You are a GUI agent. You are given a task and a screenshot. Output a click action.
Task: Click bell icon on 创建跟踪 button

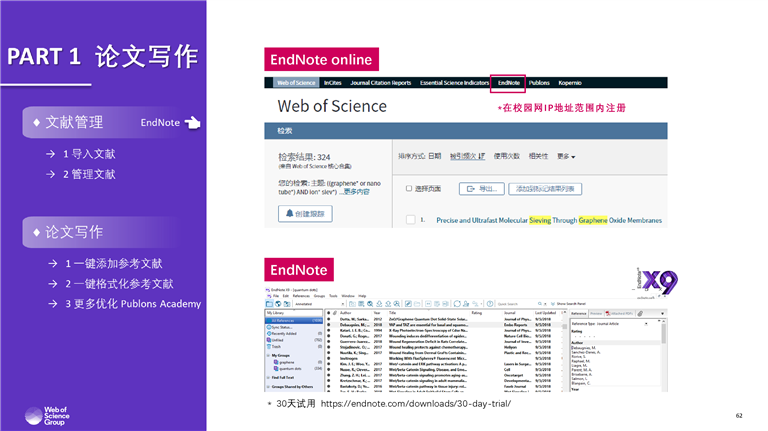pos(289,214)
